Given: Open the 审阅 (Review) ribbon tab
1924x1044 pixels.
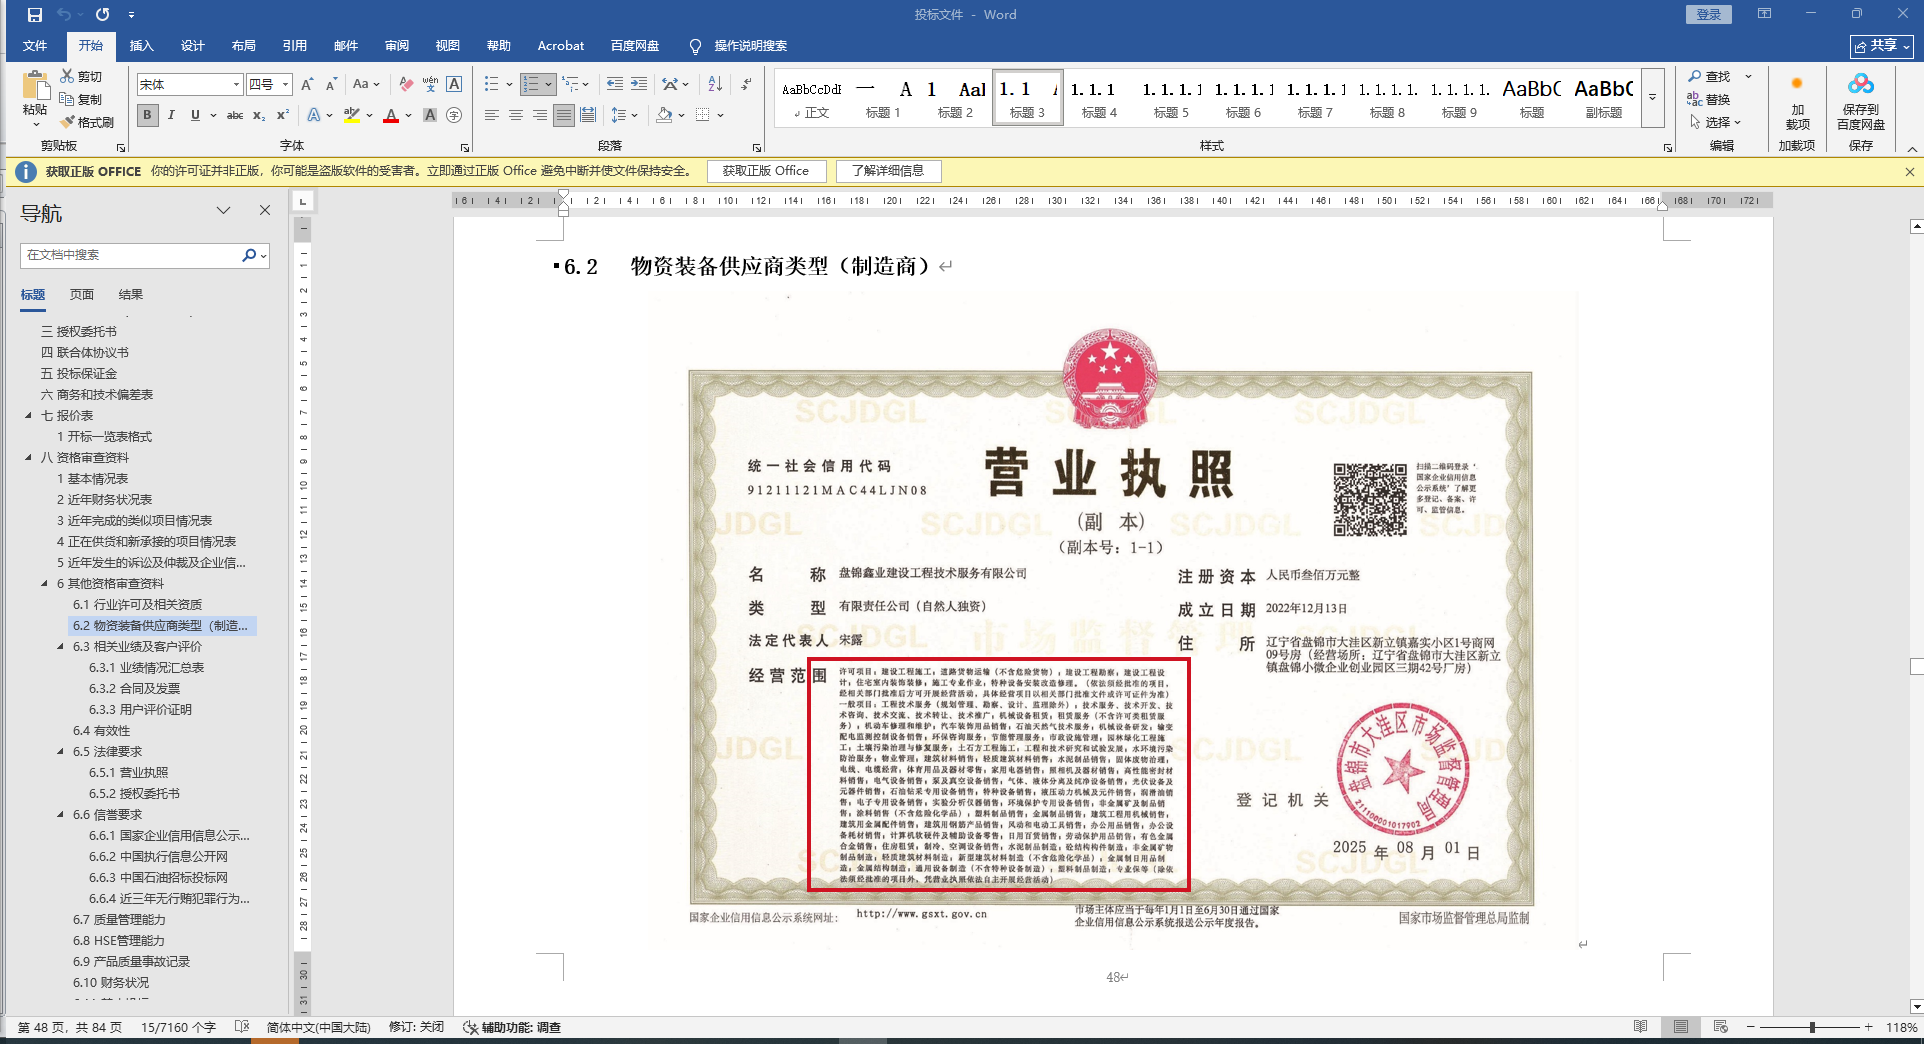Looking at the screenshot, I should tap(396, 46).
